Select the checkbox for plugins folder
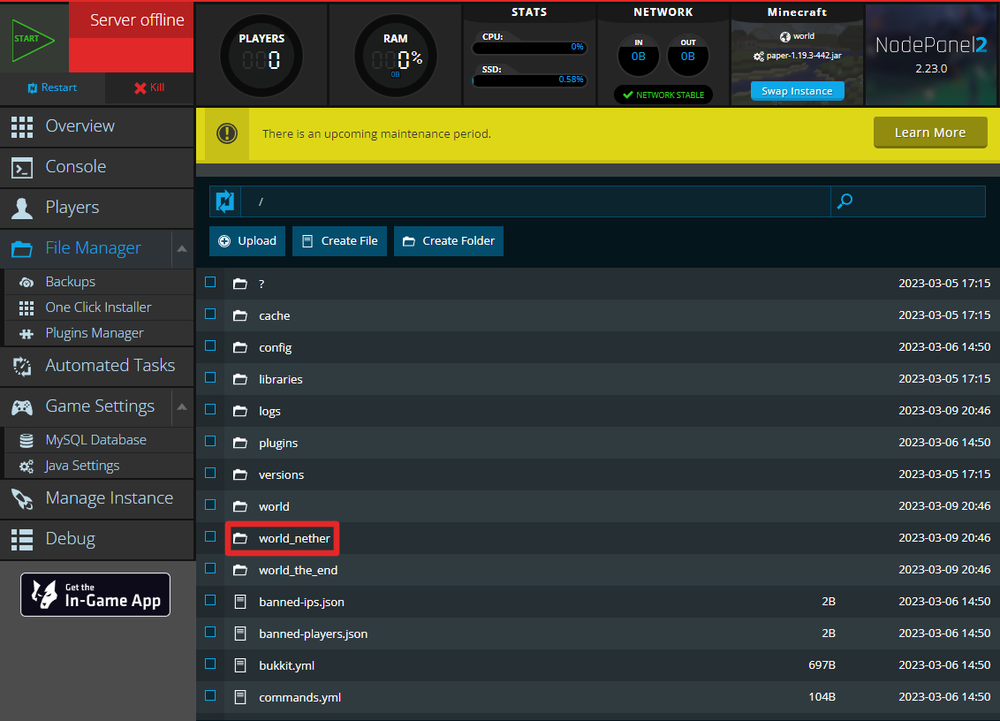This screenshot has width=1000, height=721. click(x=210, y=441)
